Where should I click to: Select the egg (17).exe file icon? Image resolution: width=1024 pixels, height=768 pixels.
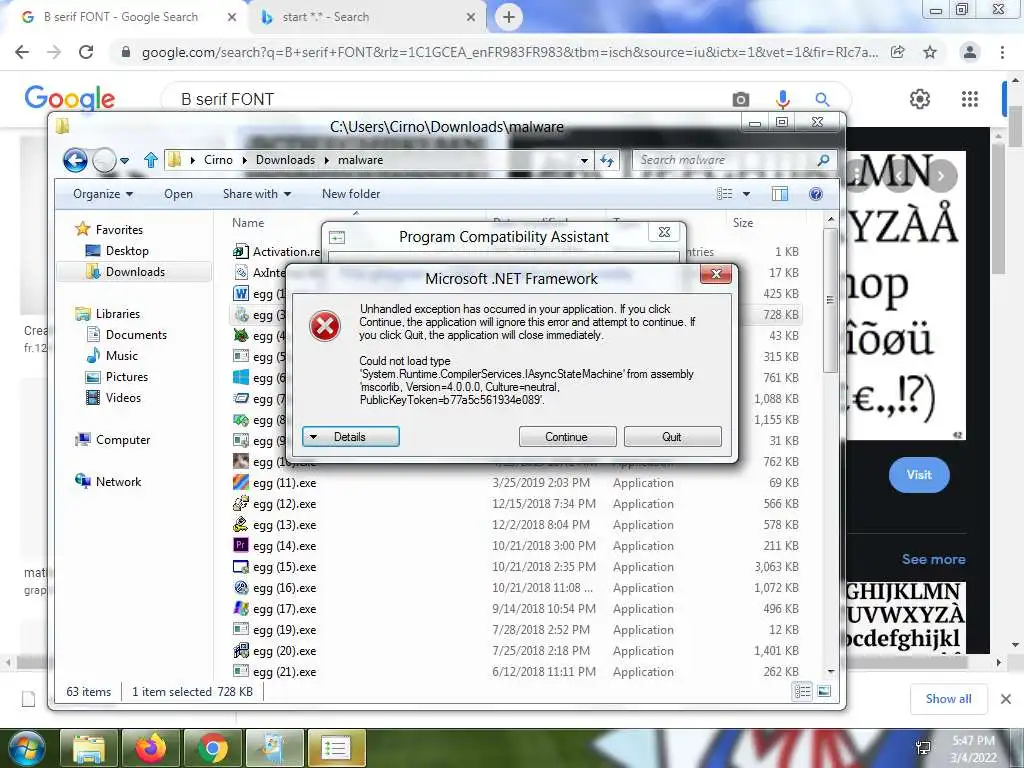point(241,609)
